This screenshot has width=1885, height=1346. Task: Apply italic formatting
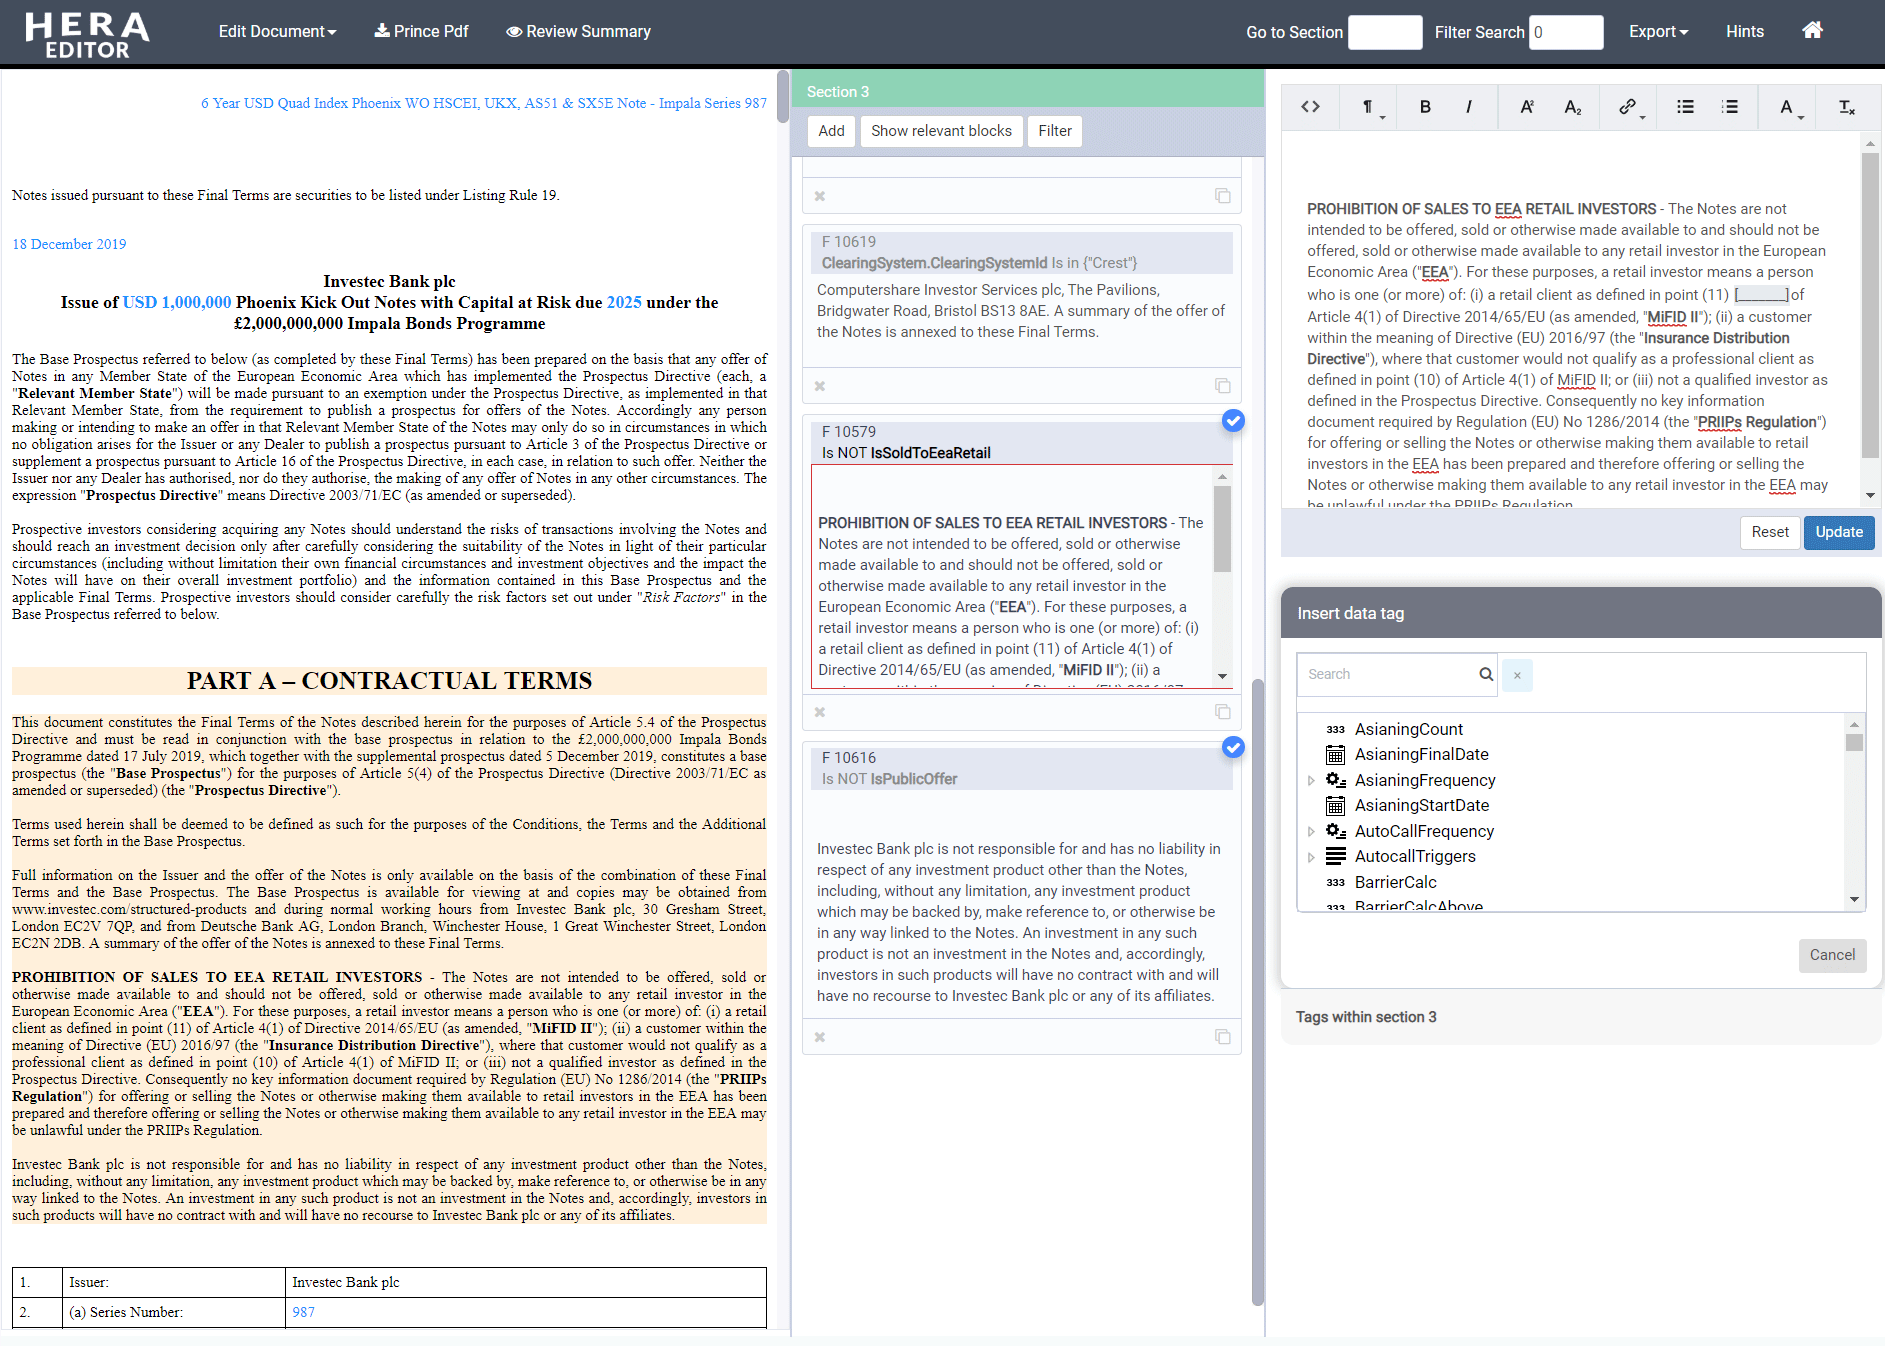pos(1468,107)
